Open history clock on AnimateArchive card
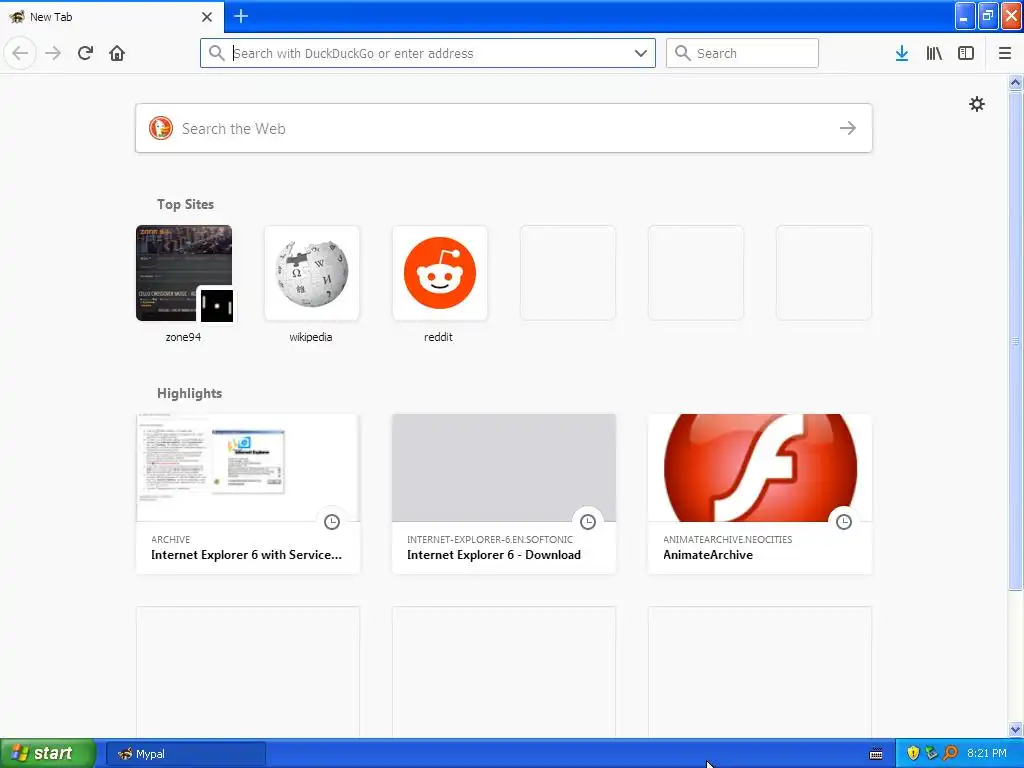This screenshot has height=768, width=1024. (x=844, y=522)
